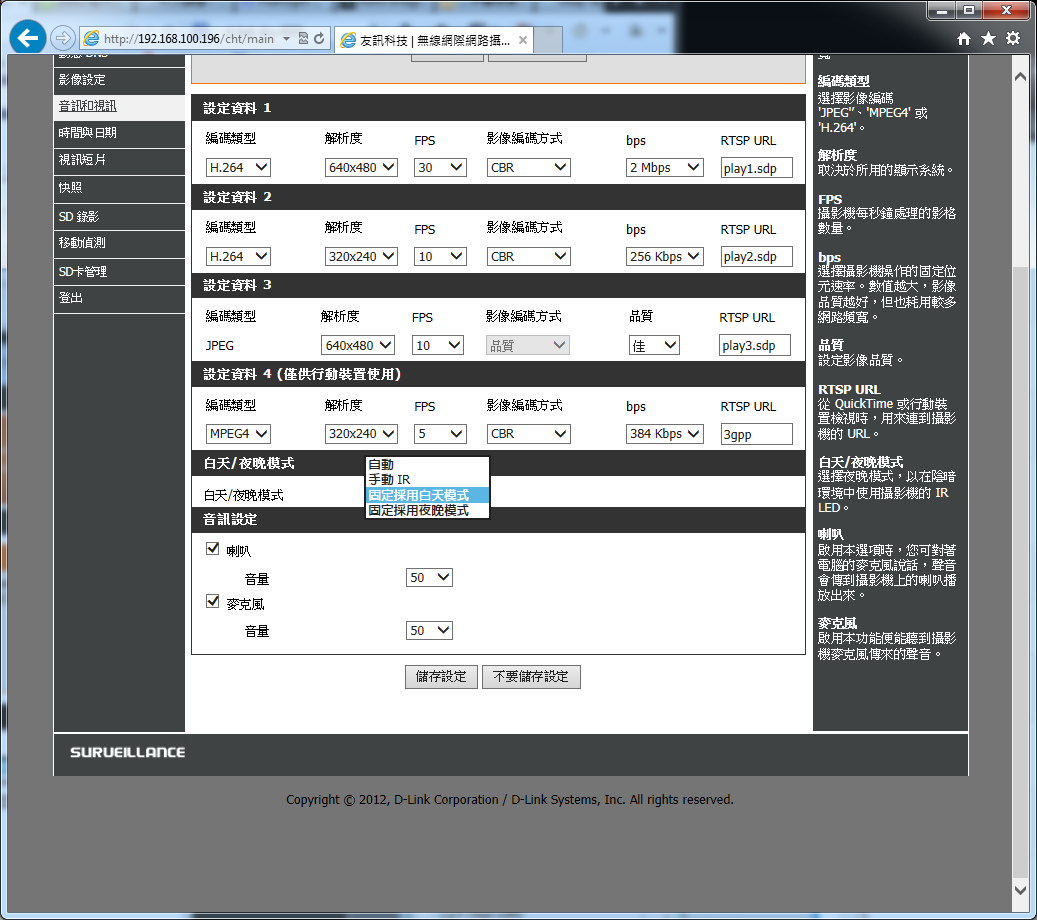Click the browser back arrow button
The image size is (1037, 920).
27,38
